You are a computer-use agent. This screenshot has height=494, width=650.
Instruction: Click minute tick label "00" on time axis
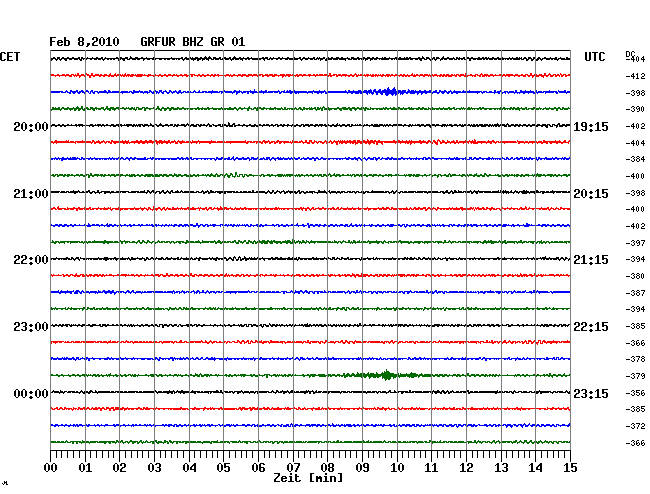pyautogui.click(x=51, y=468)
